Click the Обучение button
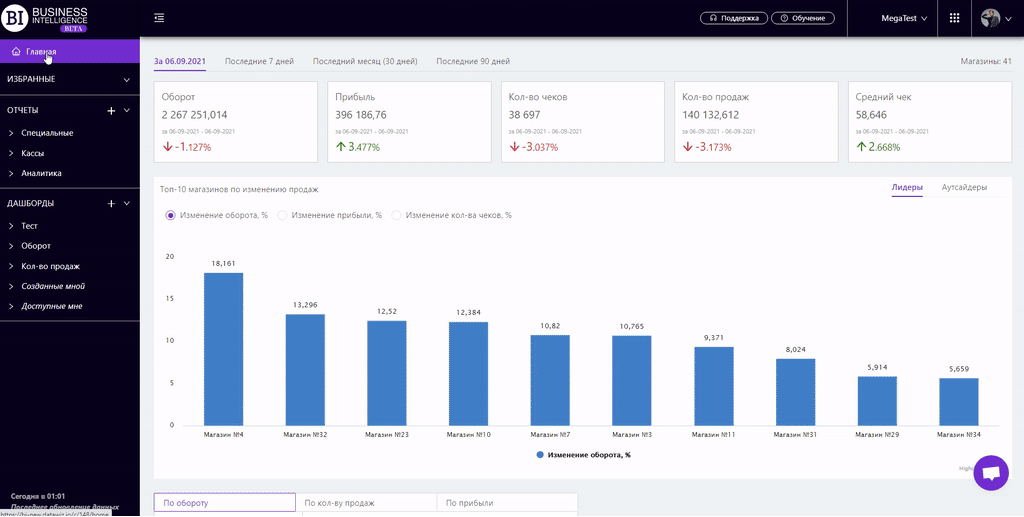The height and width of the screenshot is (517, 1024). (804, 18)
